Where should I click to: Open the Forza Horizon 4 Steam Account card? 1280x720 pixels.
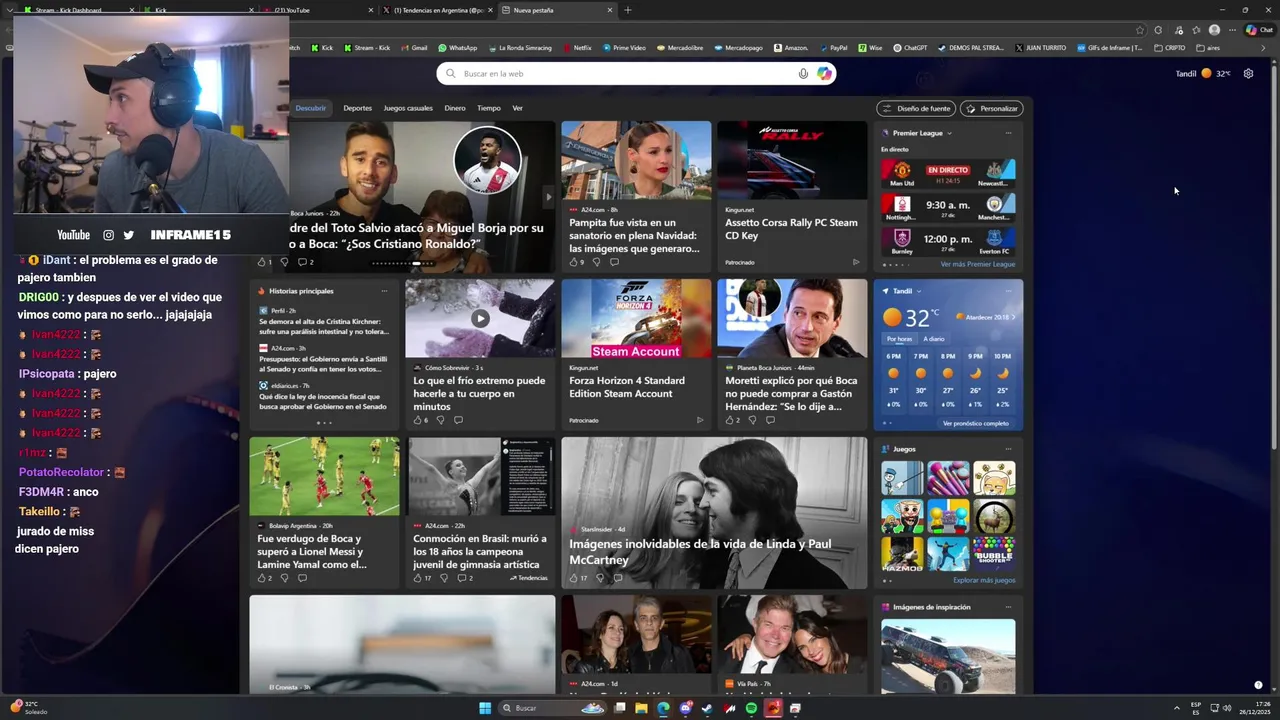636,354
